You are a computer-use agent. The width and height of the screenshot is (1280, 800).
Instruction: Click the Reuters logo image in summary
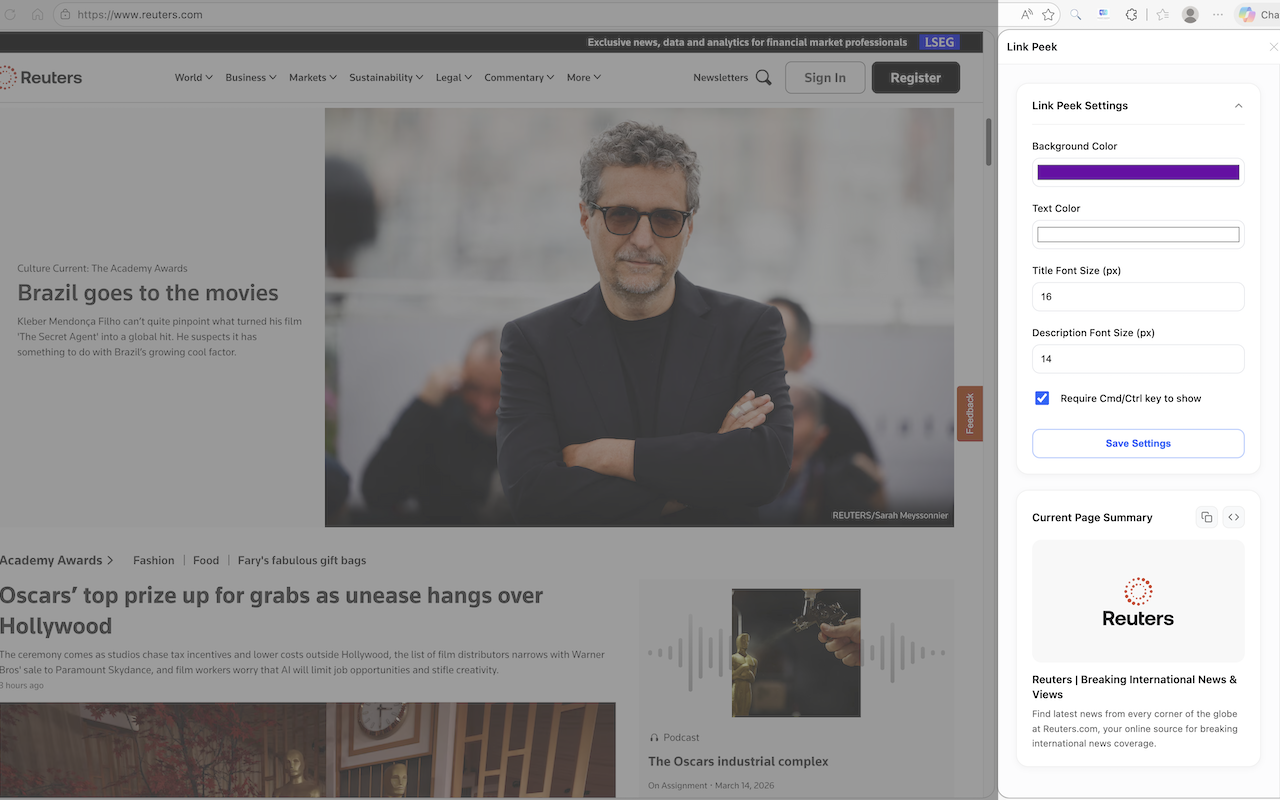pyautogui.click(x=1138, y=601)
